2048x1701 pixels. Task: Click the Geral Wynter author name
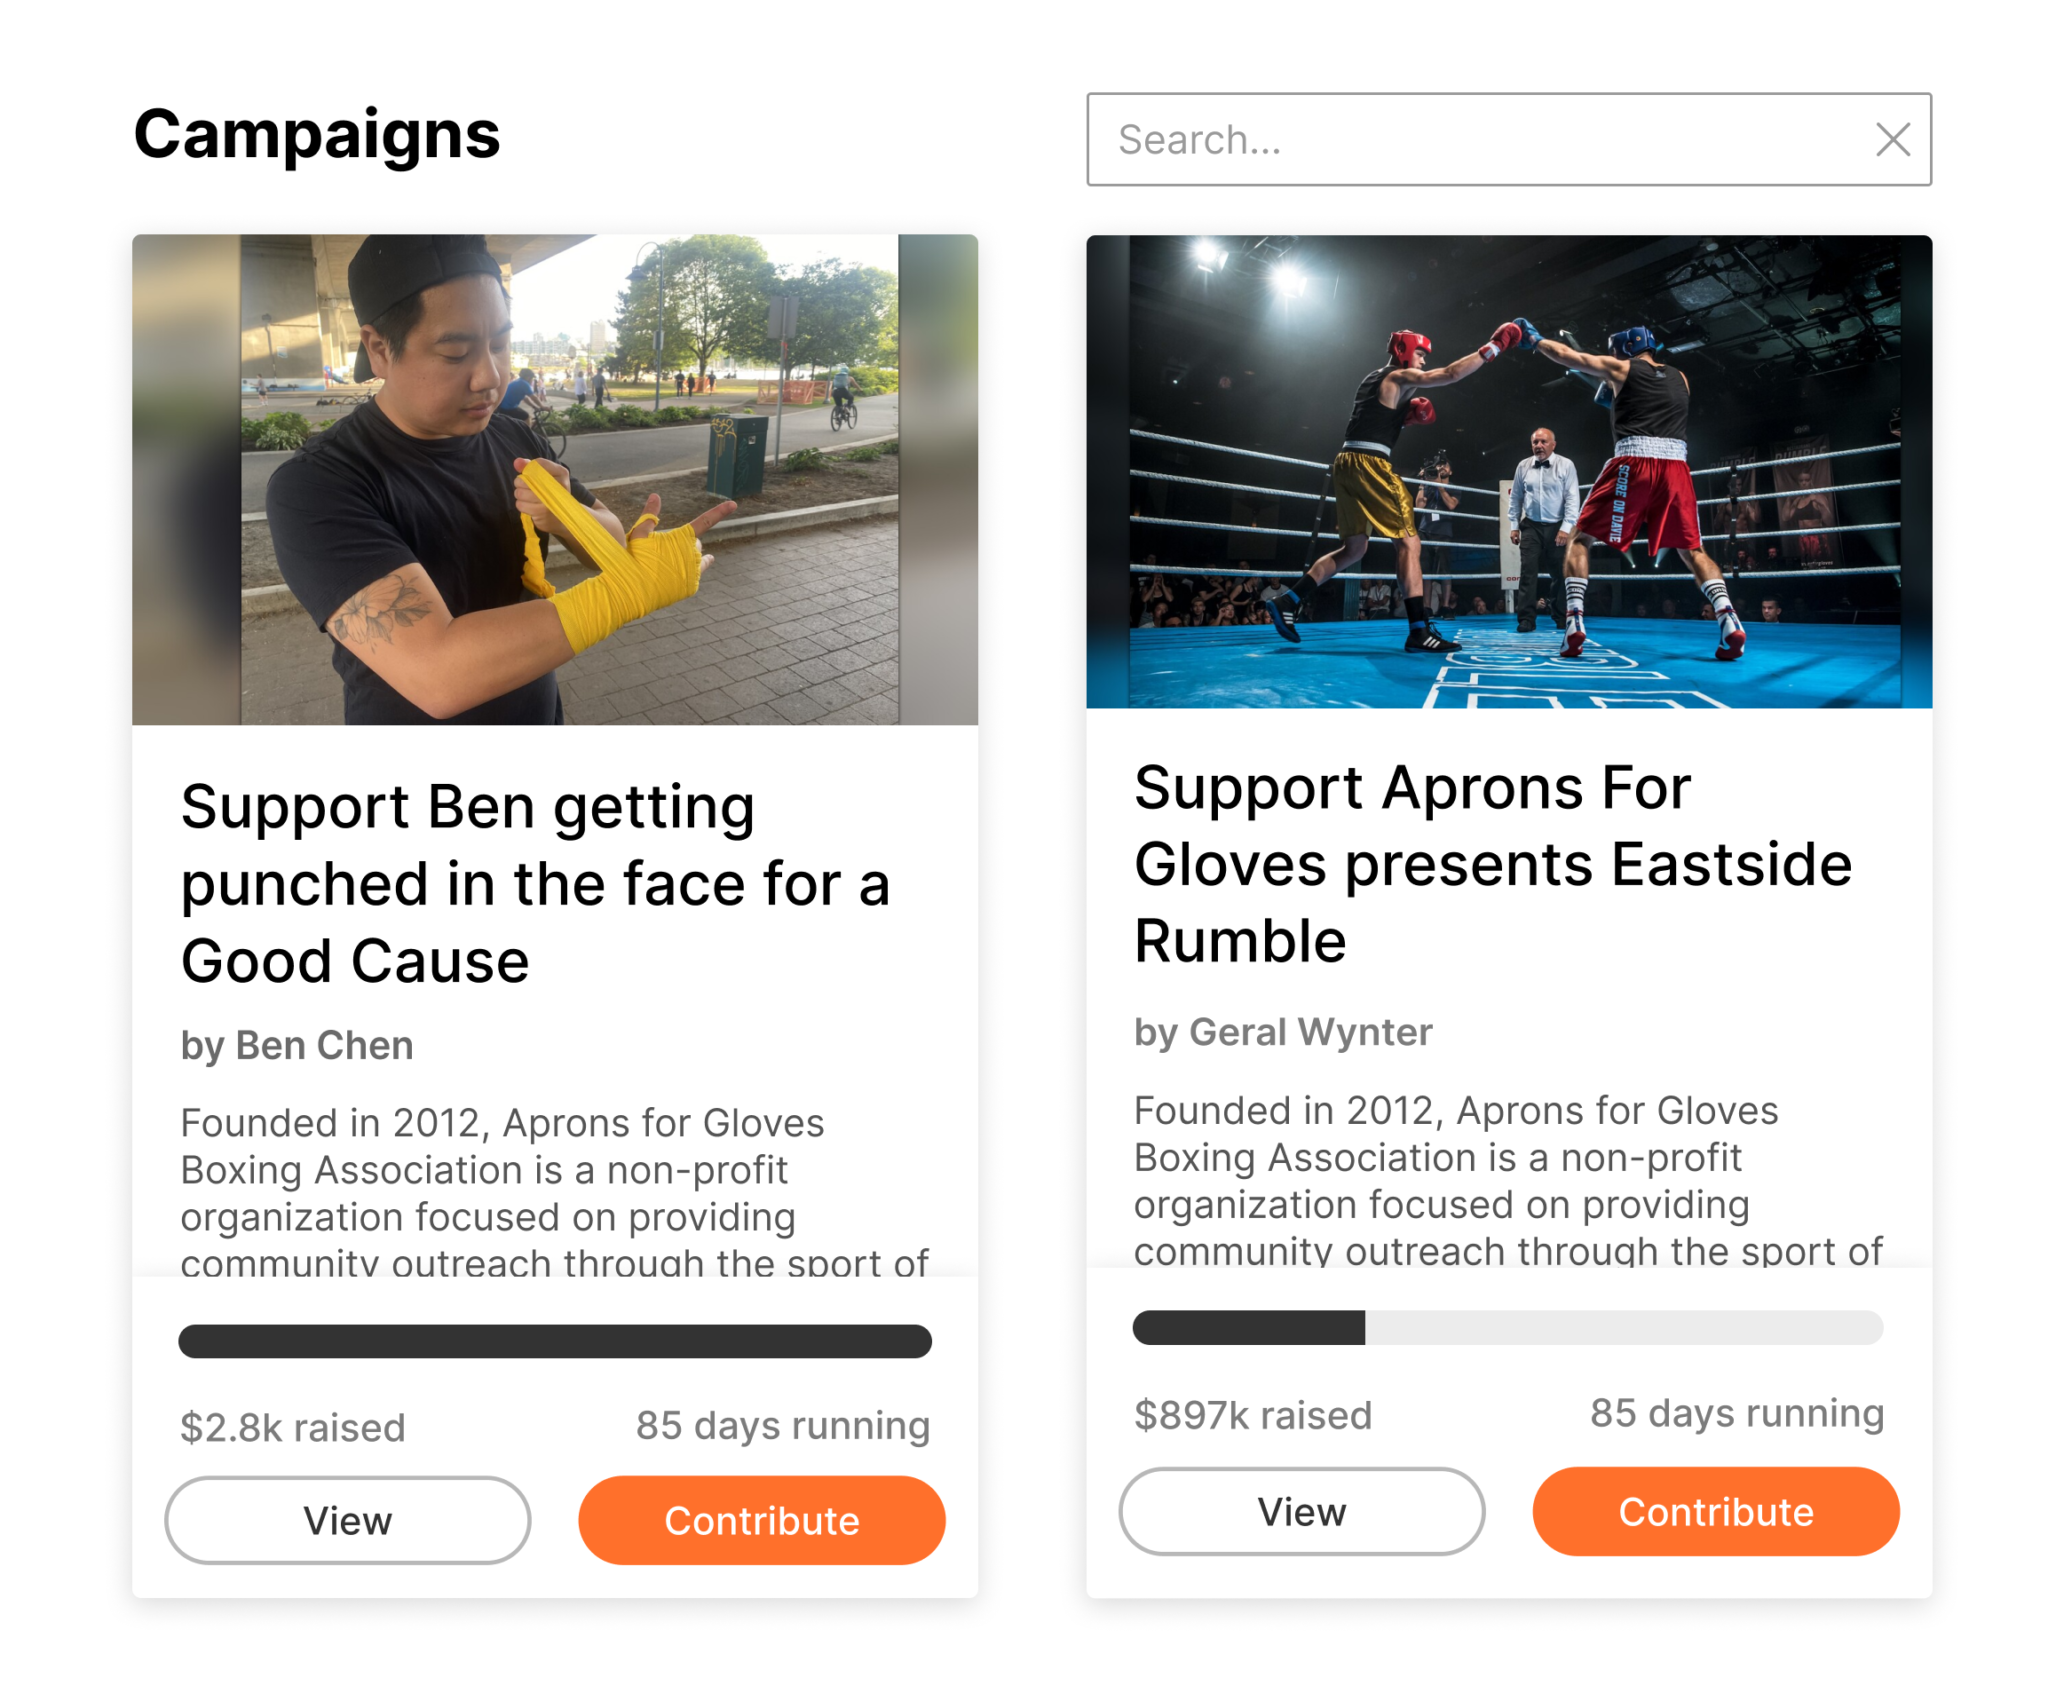[1283, 1033]
